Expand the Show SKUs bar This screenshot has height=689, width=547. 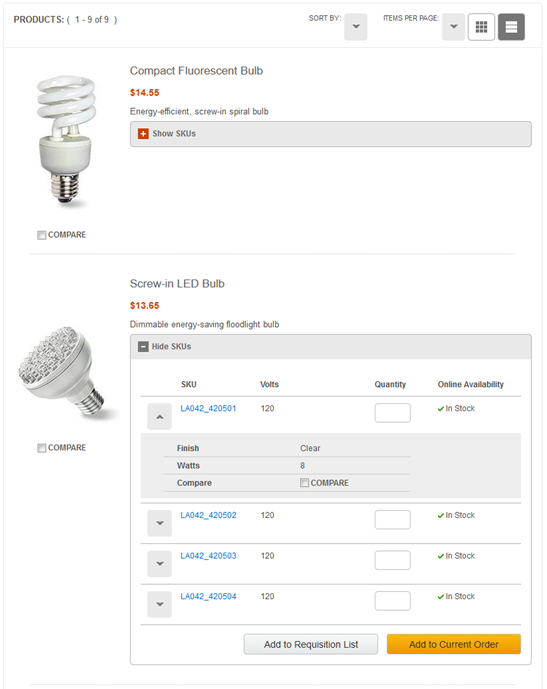331,134
